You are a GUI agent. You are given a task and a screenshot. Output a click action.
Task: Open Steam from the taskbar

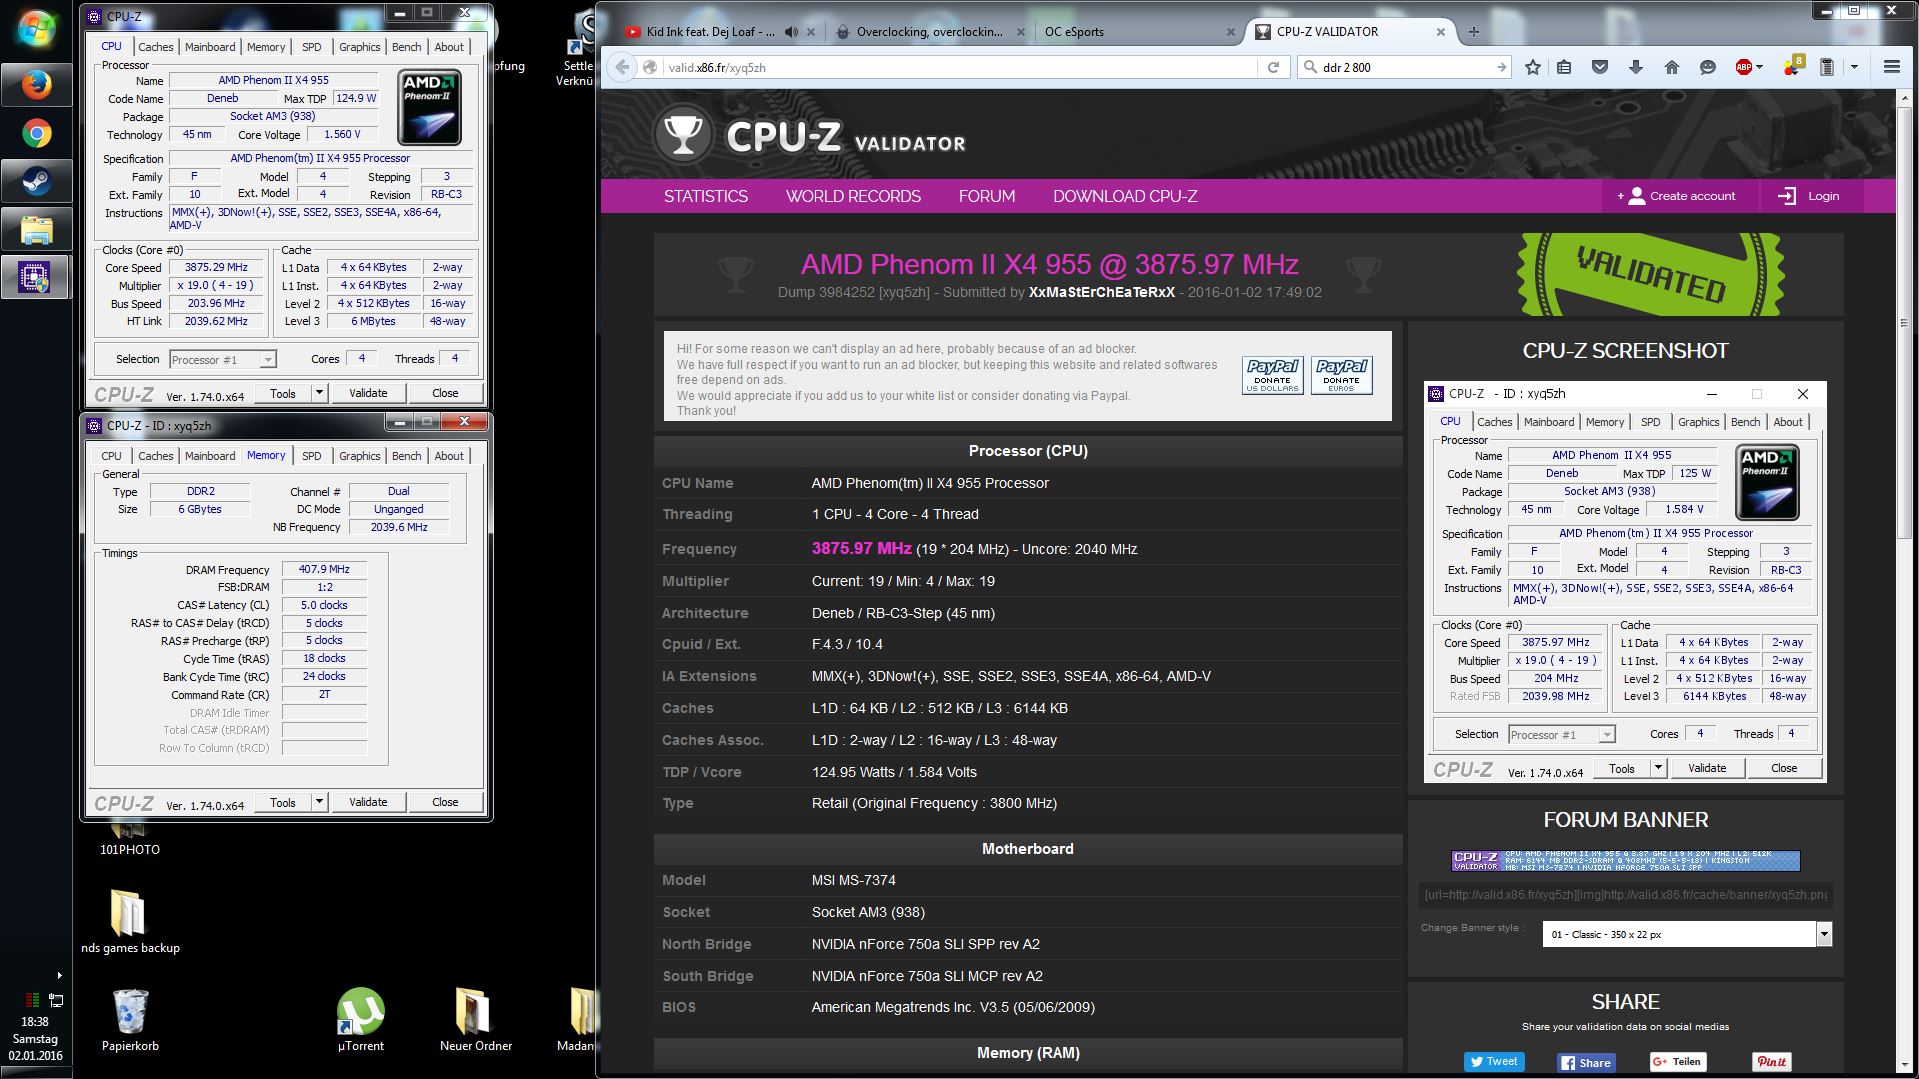[36, 181]
